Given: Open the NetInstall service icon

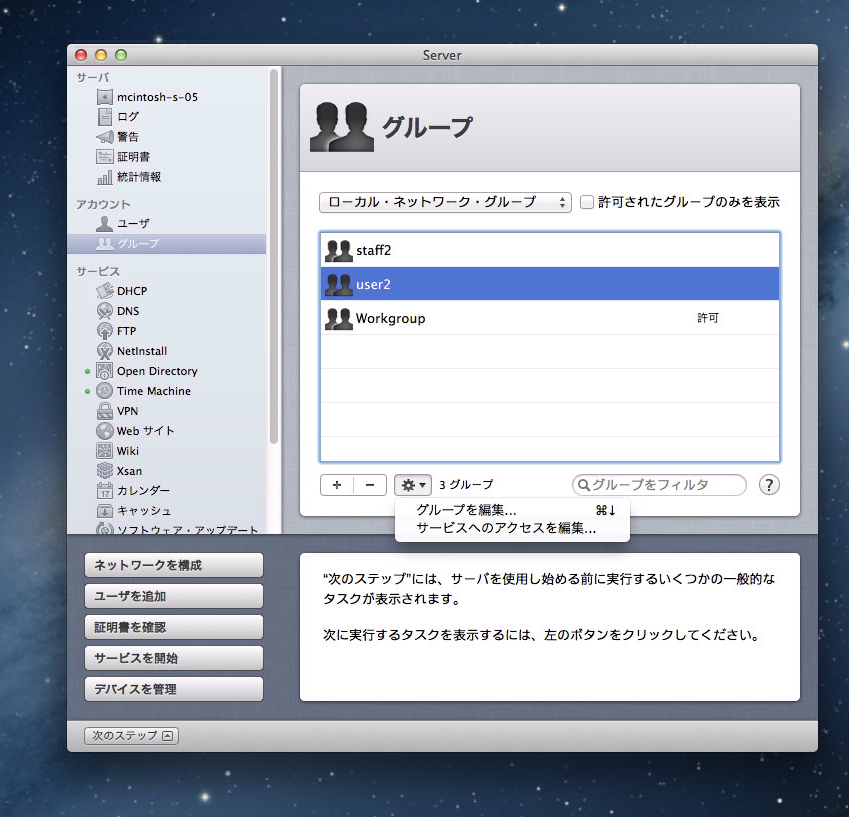Looking at the screenshot, I should 105,351.
